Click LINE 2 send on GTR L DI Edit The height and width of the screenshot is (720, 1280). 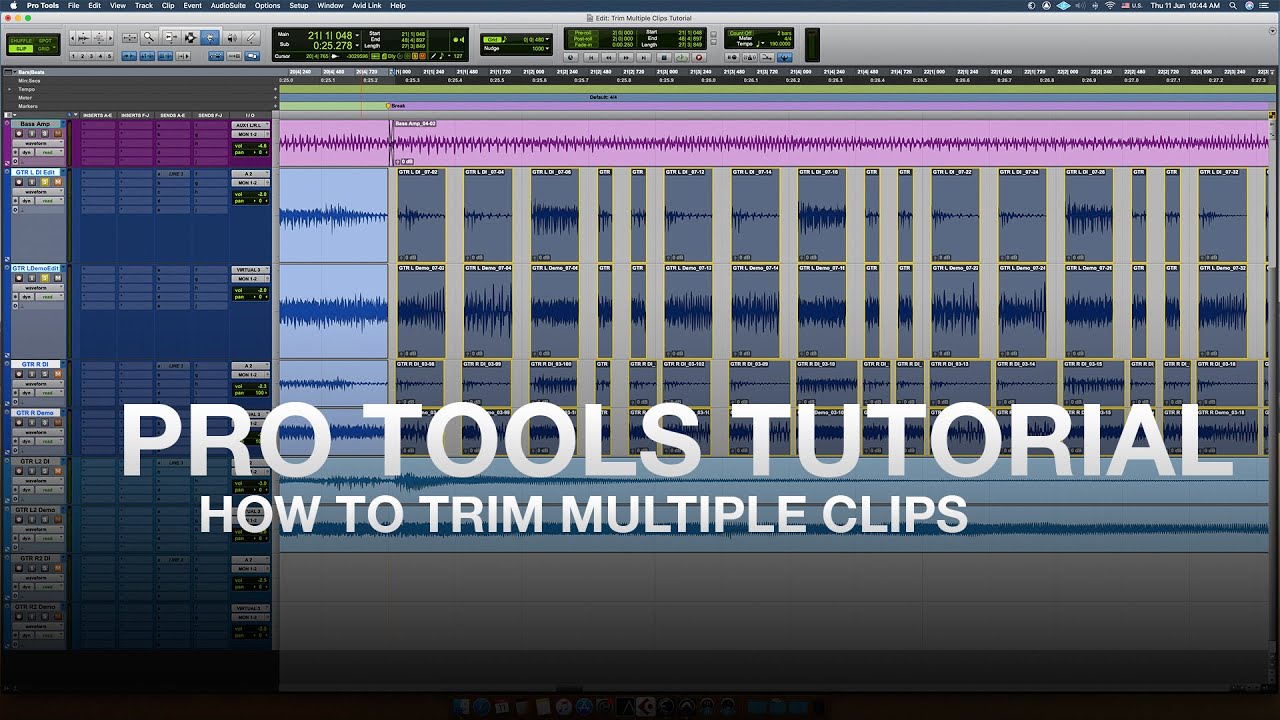pos(174,173)
